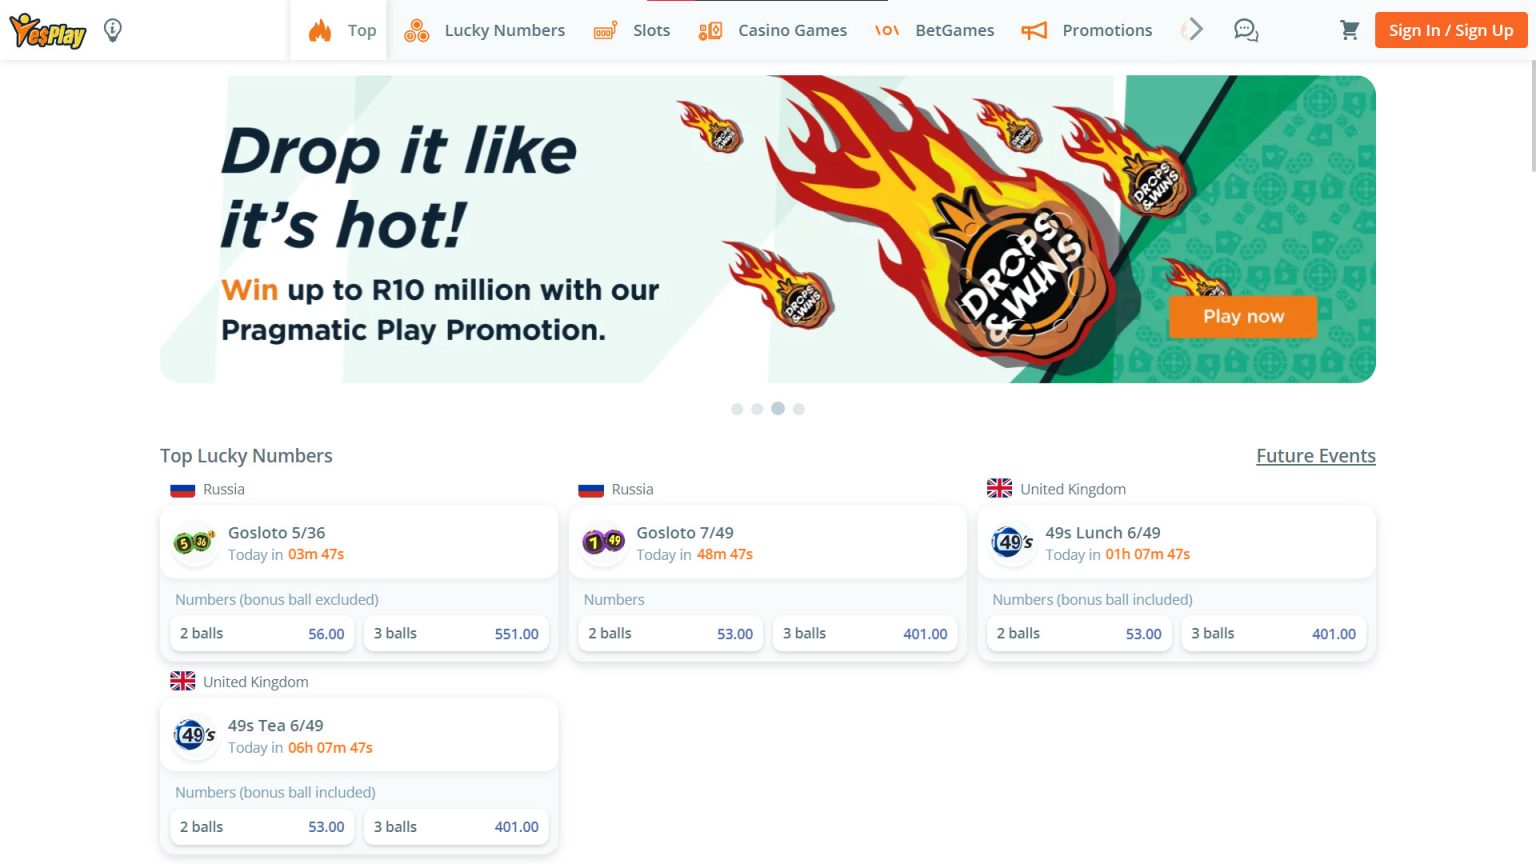Select the second carousel dot
The height and width of the screenshot is (864, 1536).
(757, 409)
